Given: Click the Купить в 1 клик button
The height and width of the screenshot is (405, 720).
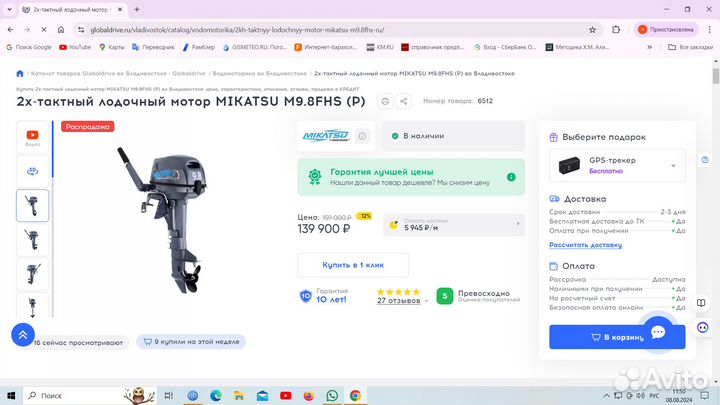Looking at the screenshot, I should 353,265.
